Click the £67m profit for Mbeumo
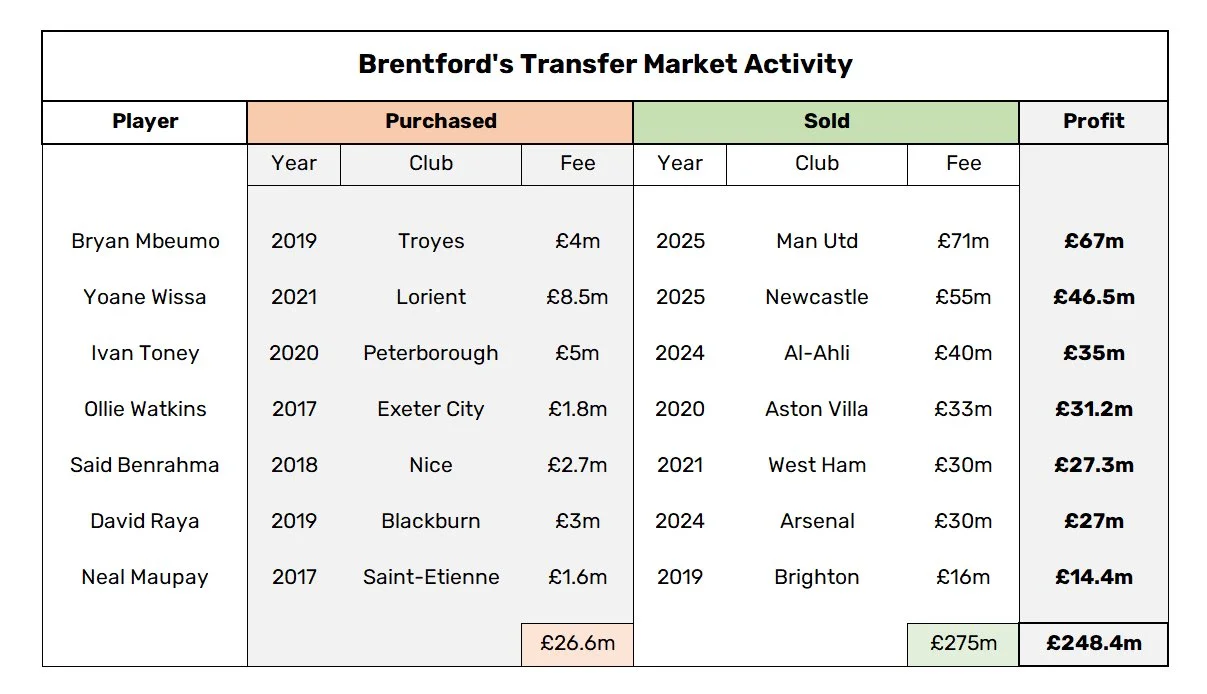Screen dimensions: 1207x694 [x=1093, y=241]
